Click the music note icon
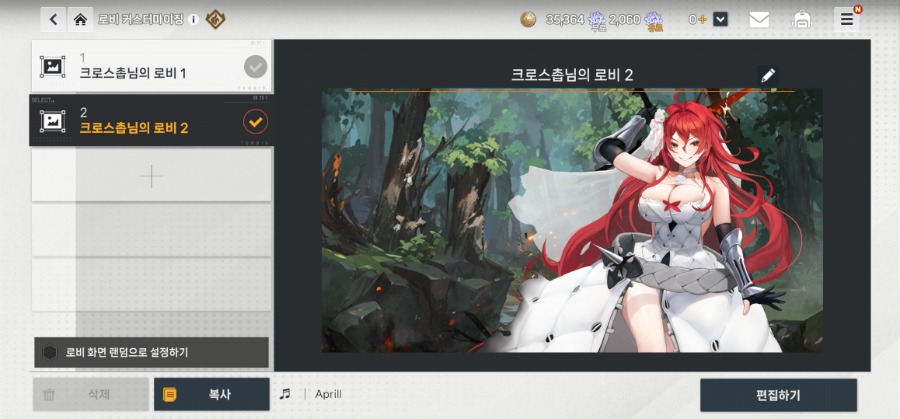Screen dimensions: 900x419 285,394
